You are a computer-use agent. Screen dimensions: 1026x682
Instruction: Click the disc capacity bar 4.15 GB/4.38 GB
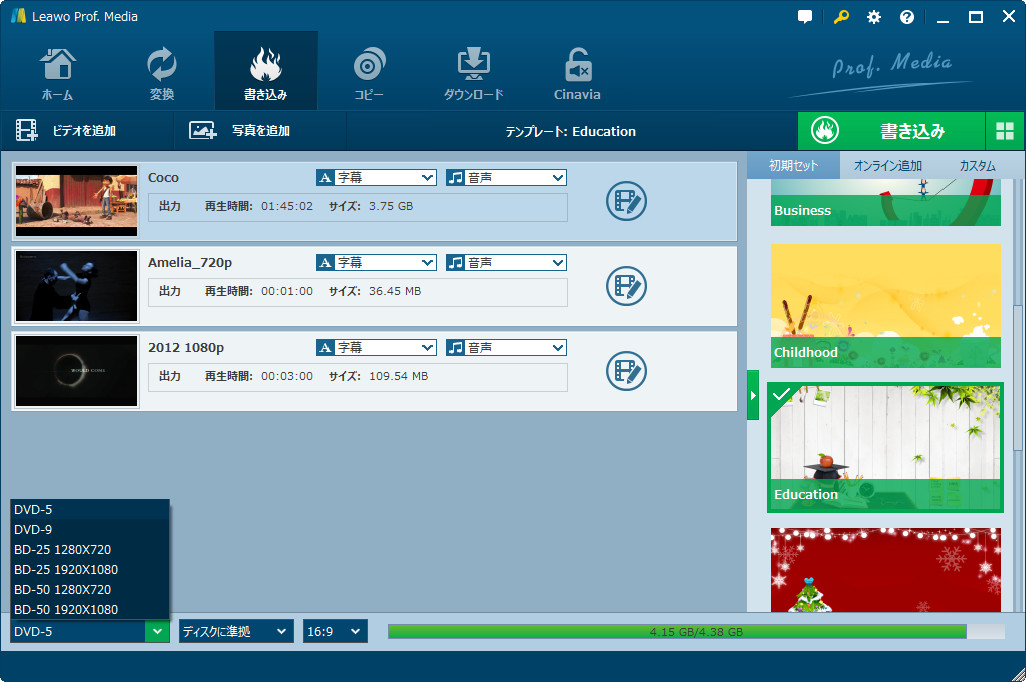click(x=696, y=632)
